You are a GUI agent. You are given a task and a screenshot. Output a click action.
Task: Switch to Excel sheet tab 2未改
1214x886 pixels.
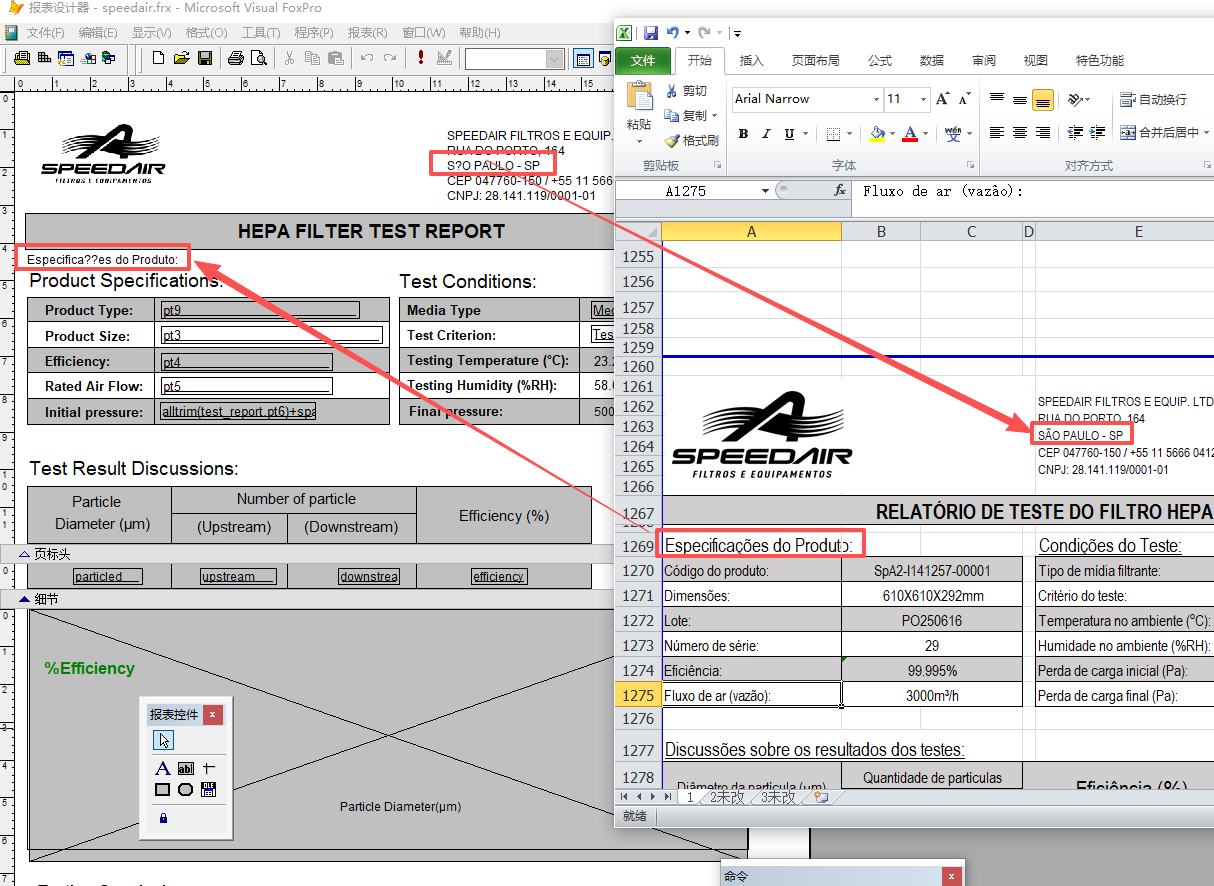[x=727, y=797]
